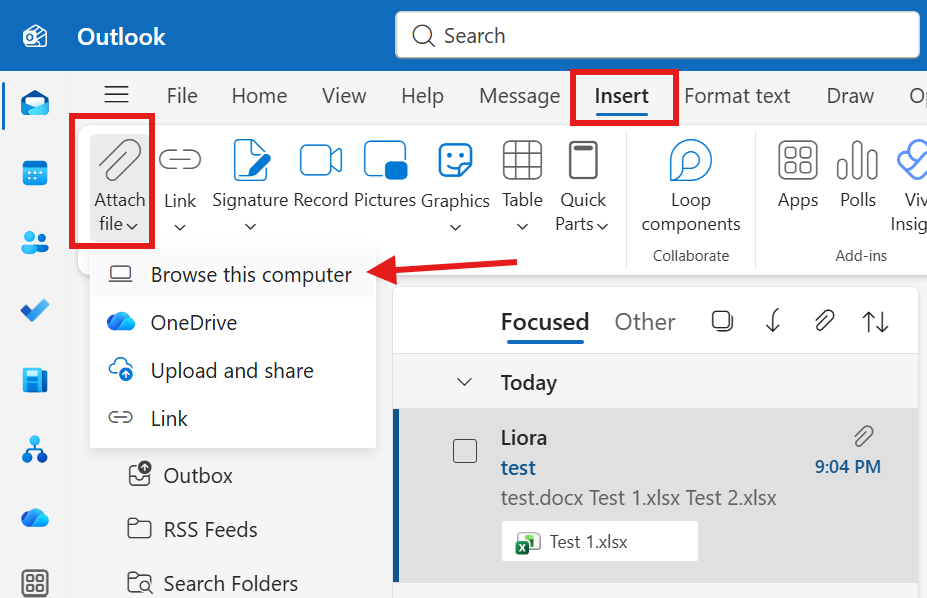Expand the Graphics dropdown chevron
927x598 pixels.
455,227
